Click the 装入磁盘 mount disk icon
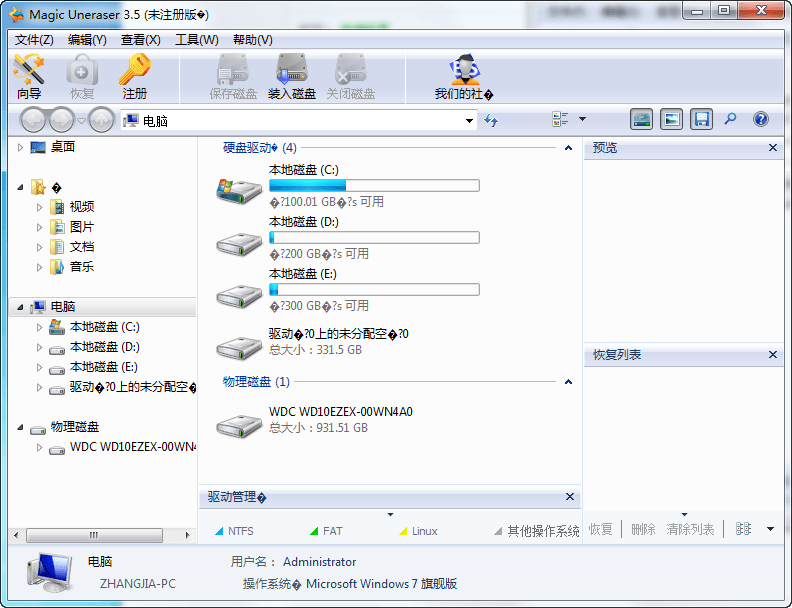792x608 pixels. (291, 76)
